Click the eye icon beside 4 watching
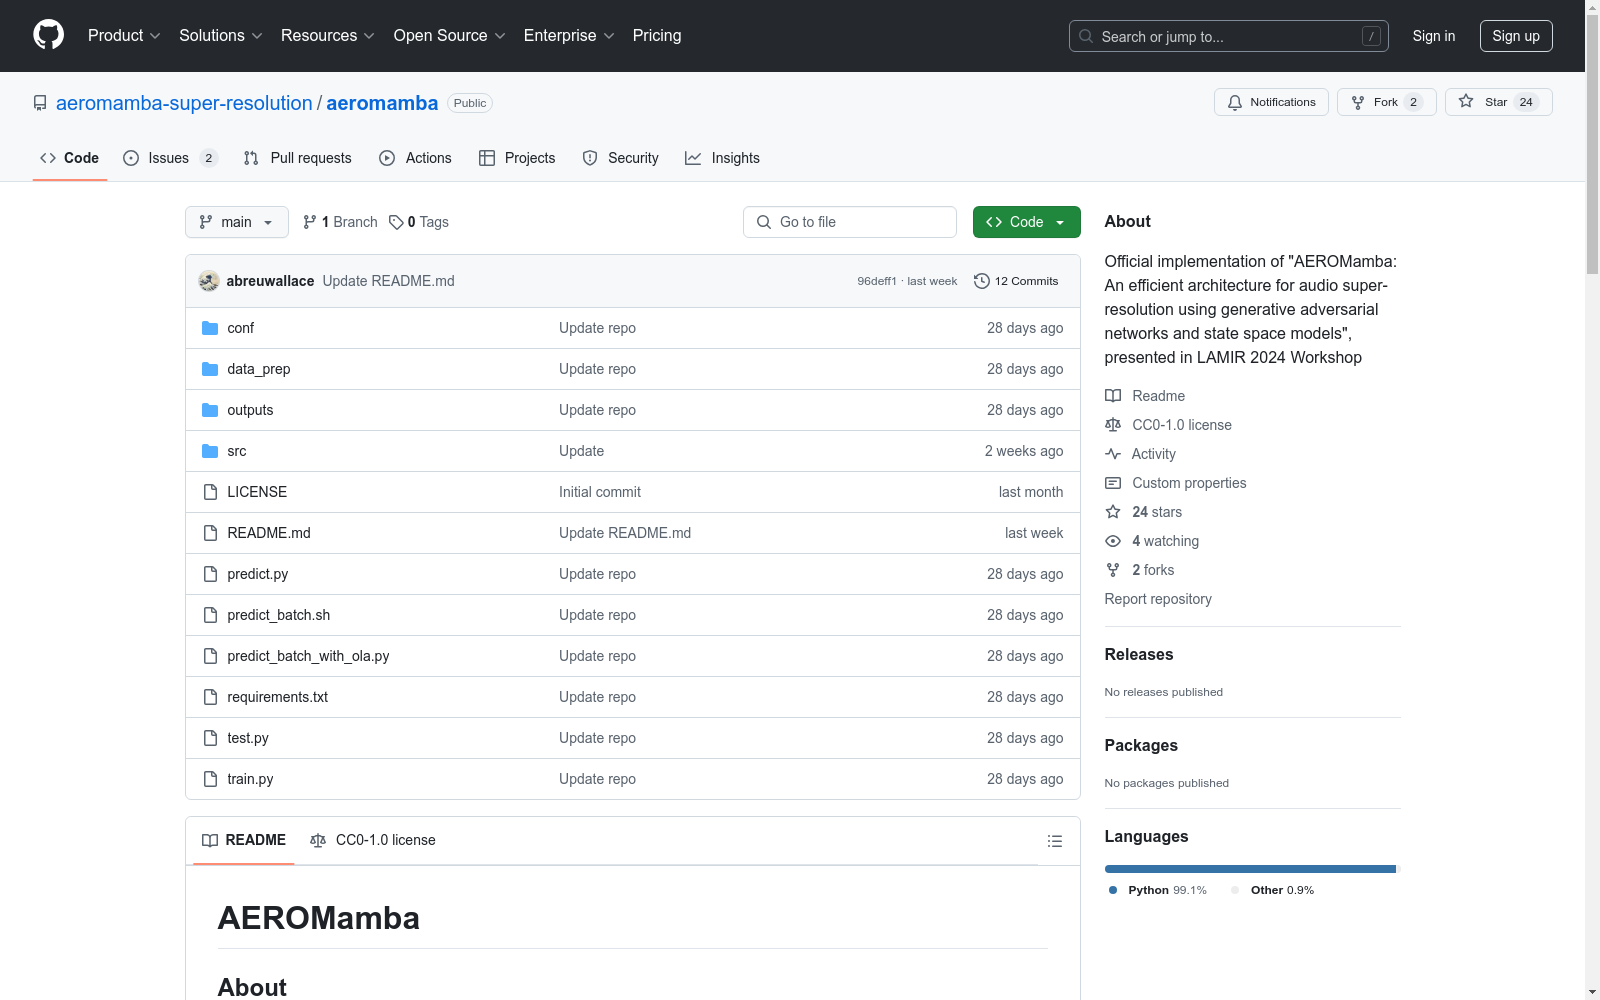Viewport: 1600px width, 1000px height. (x=1113, y=541)
